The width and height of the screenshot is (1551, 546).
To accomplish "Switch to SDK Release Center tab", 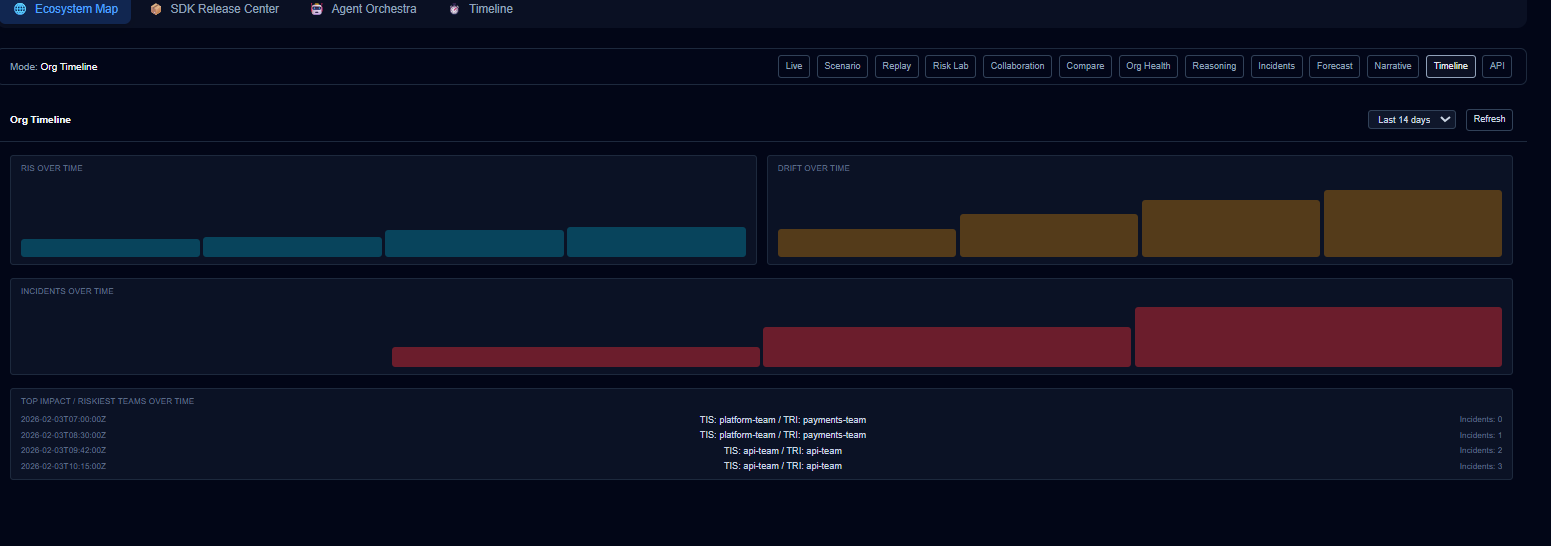I will (x=214, y=9).
